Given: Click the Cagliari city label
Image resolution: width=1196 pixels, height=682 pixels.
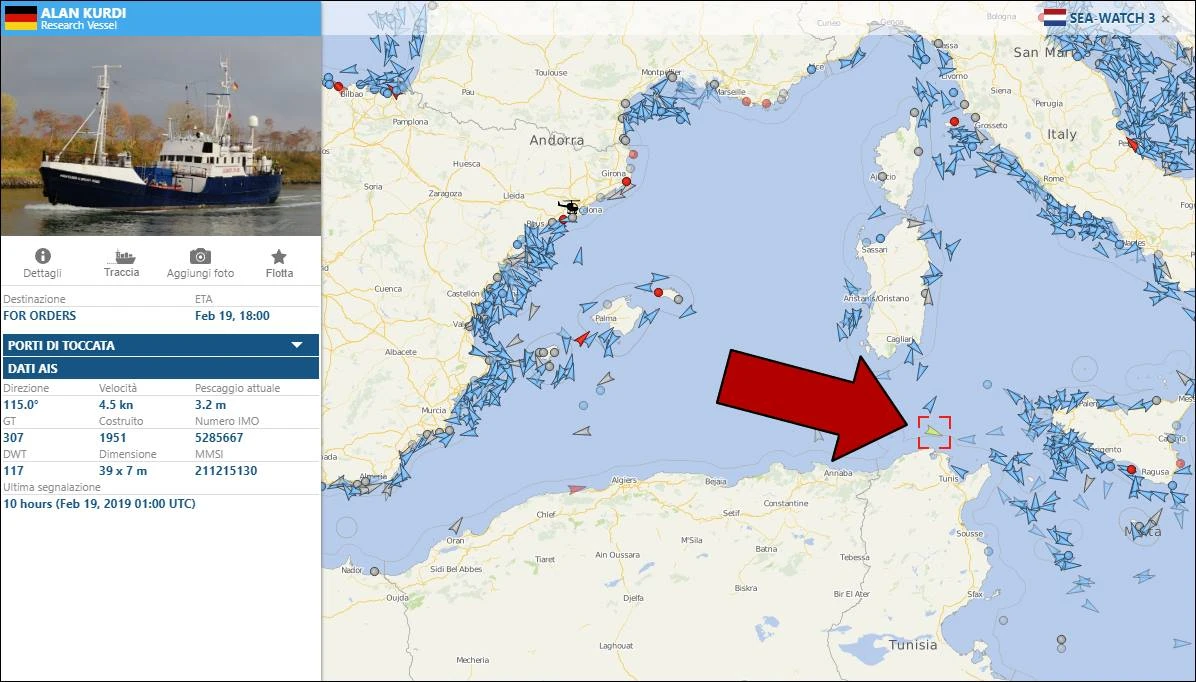Looking at the screenshot, I should pyautogui.click(x=899, y=339).
